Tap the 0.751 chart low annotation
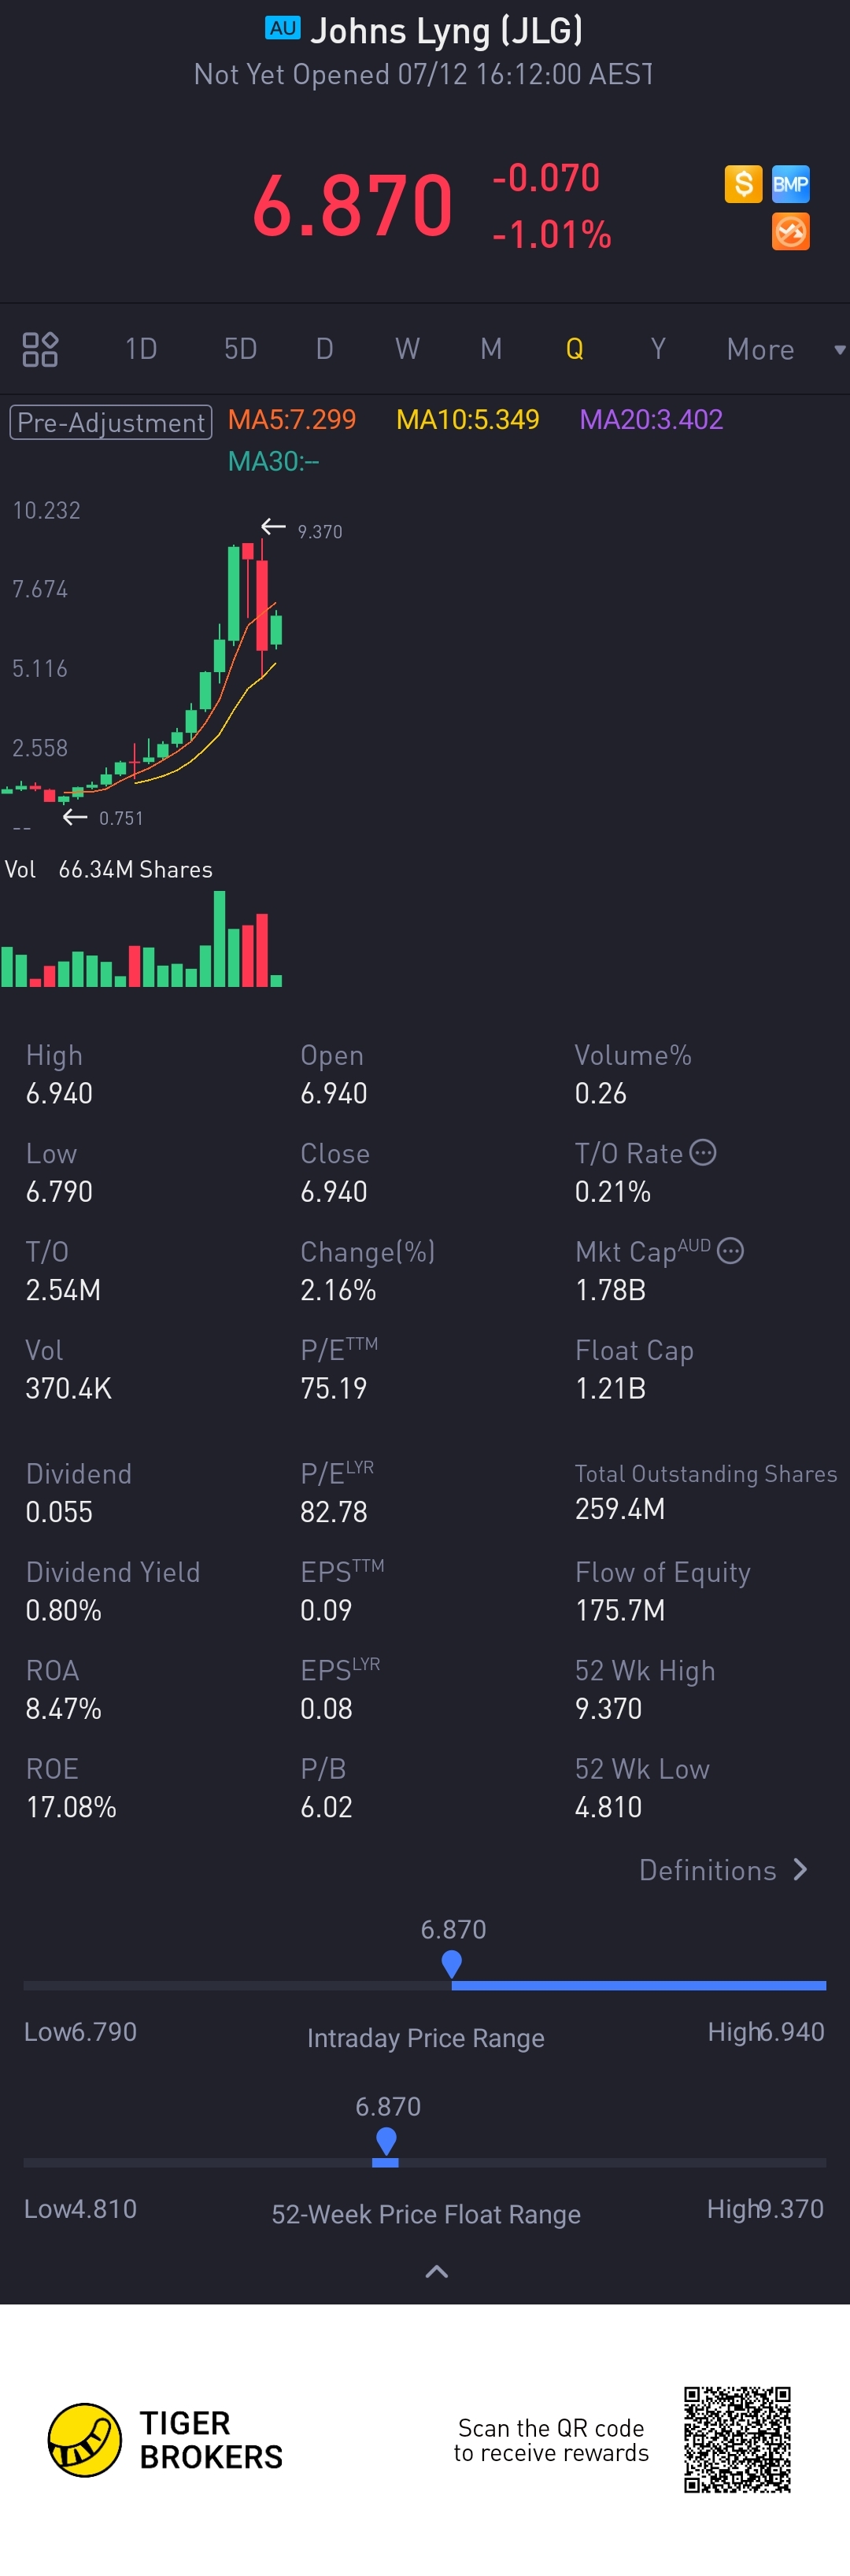The width and height of the screenshot is (850, 2576). (x=121, y=818)
